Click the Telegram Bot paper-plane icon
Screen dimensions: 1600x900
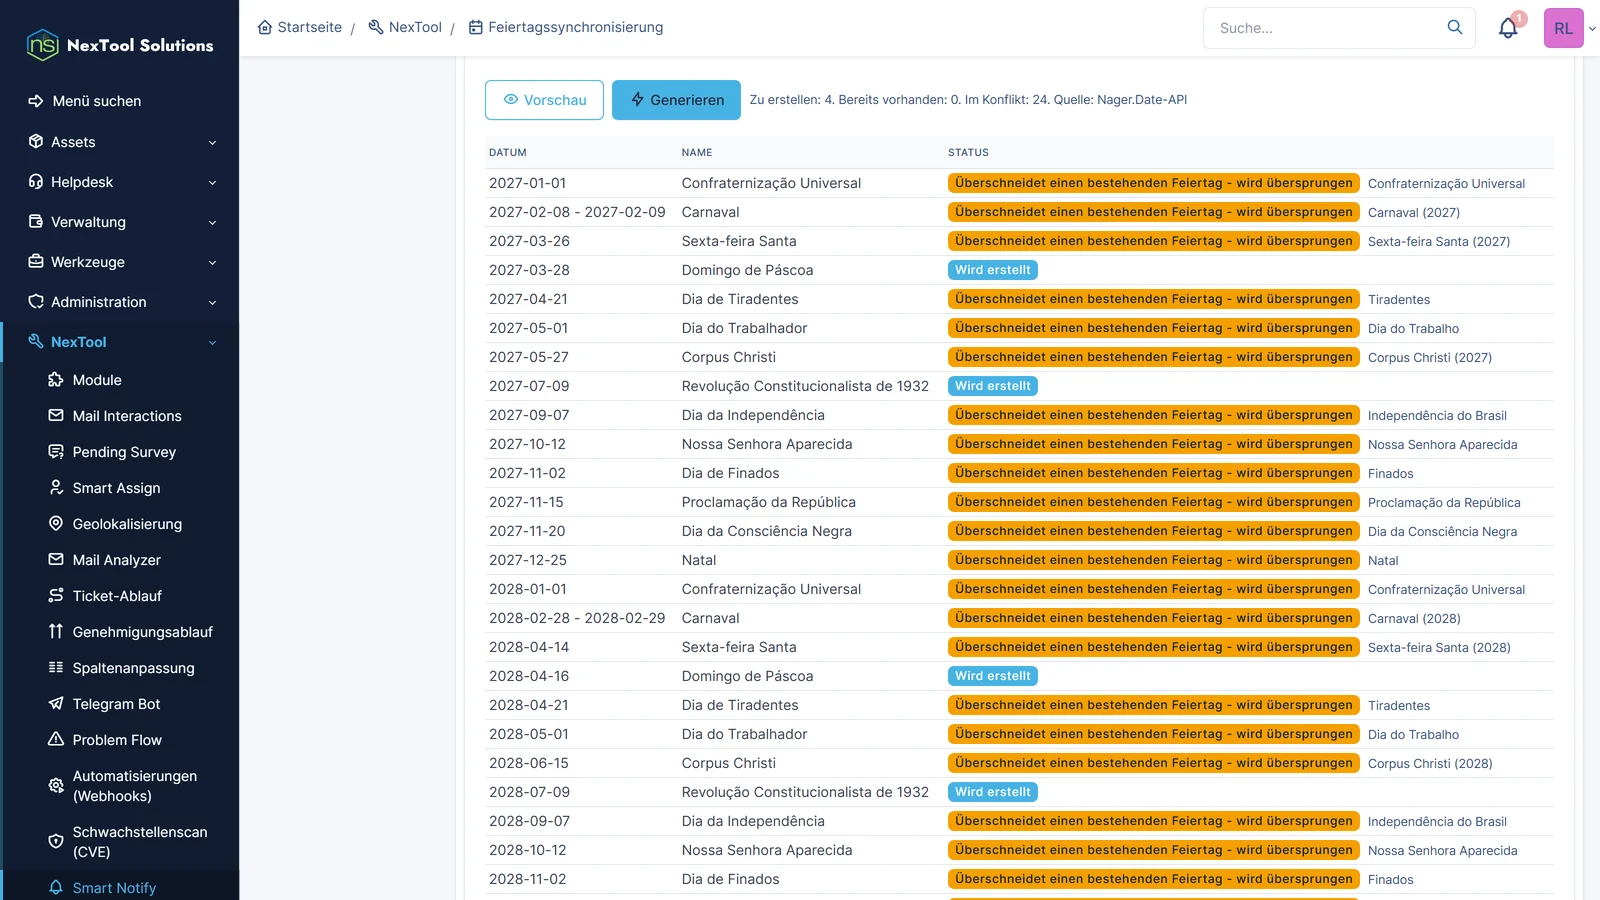(x=56, y=704)
